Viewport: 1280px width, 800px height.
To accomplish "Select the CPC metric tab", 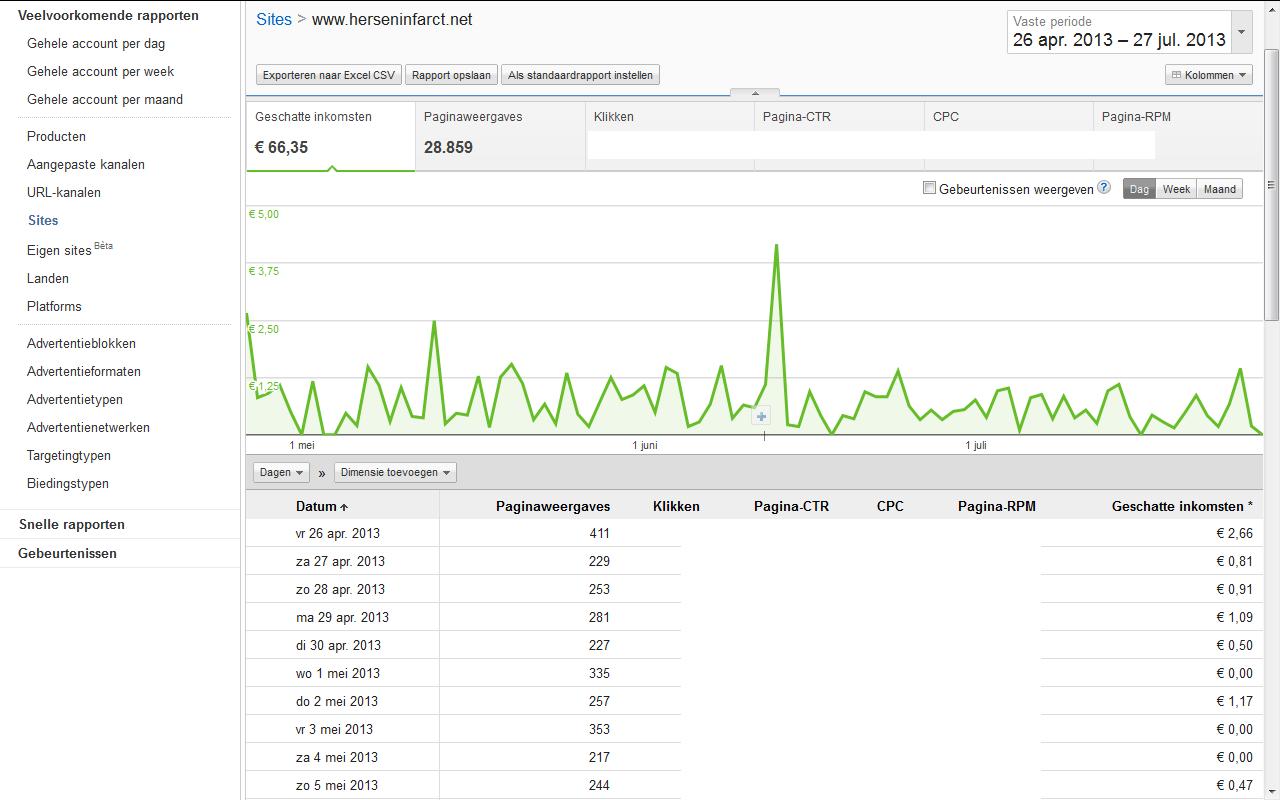I will point(1008,136).
